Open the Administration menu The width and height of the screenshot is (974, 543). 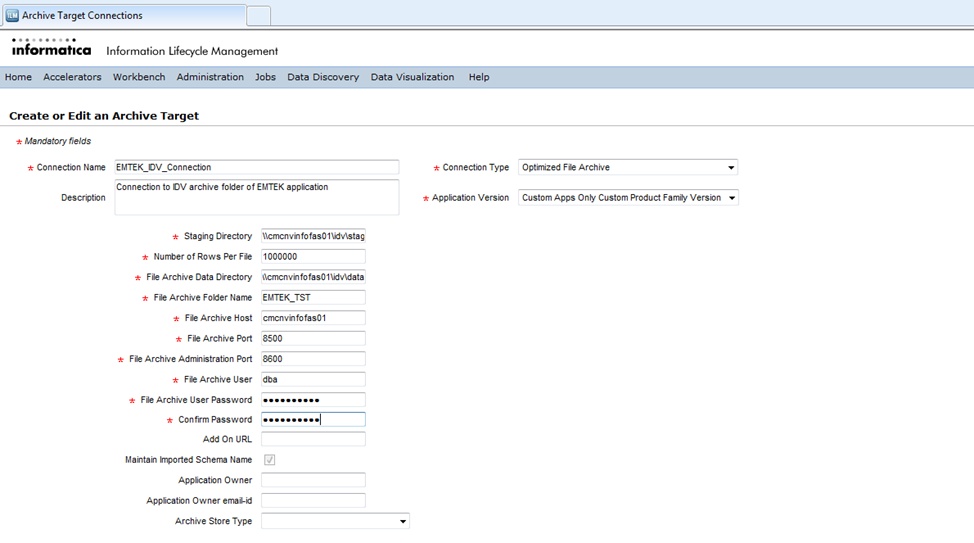pos(210,77)
